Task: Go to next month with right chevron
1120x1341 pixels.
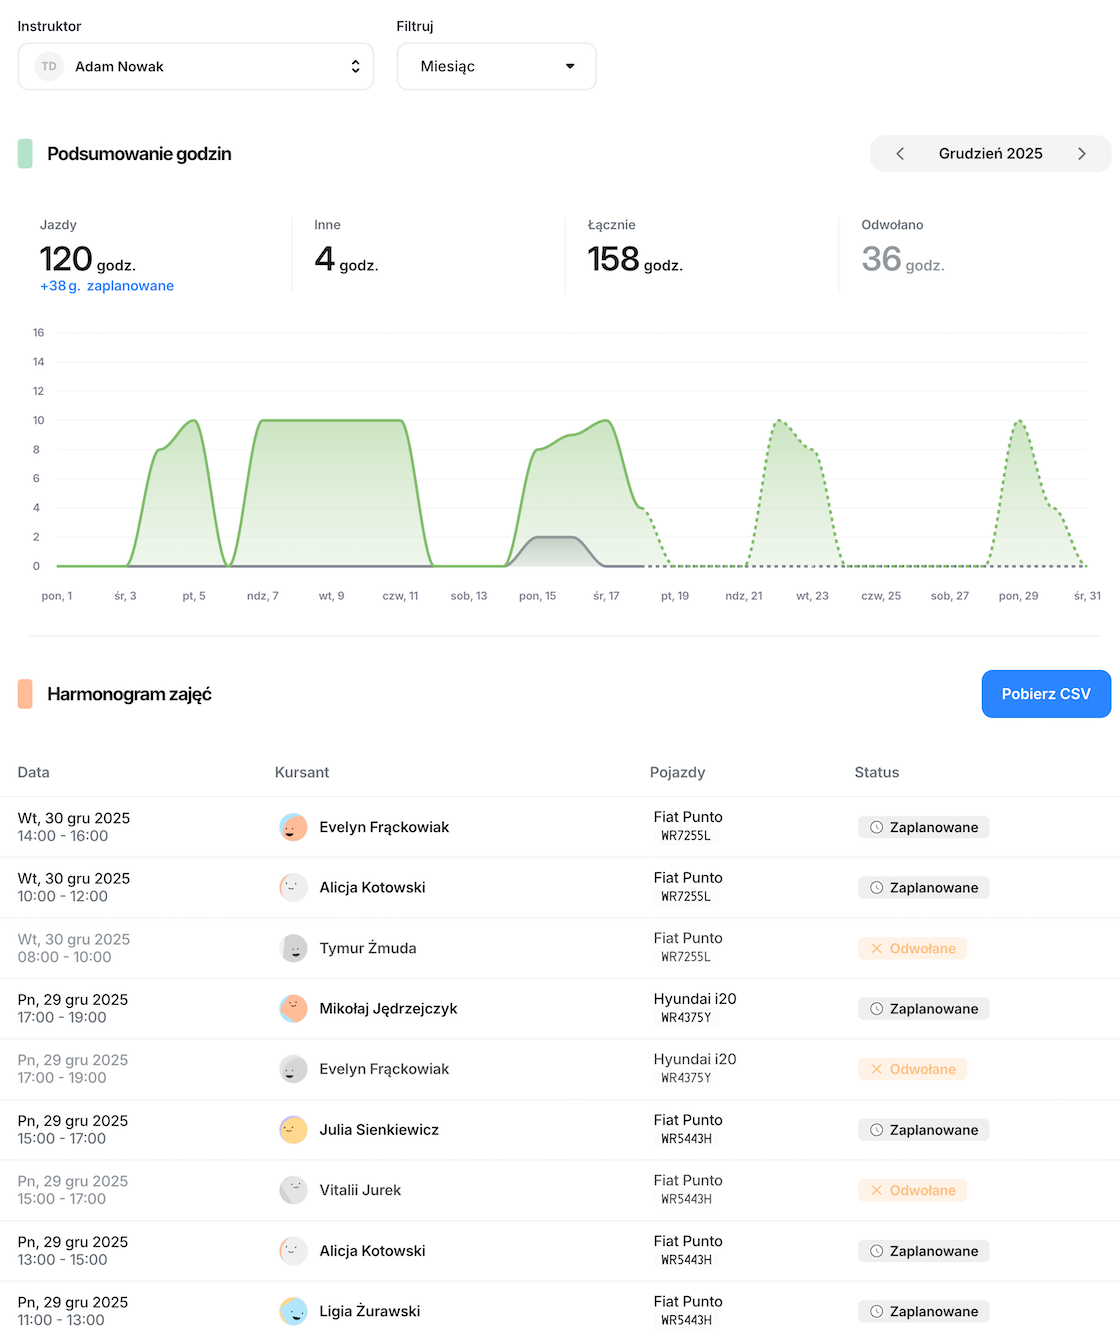Action: pyautogui.click(x=1081, y=153)
